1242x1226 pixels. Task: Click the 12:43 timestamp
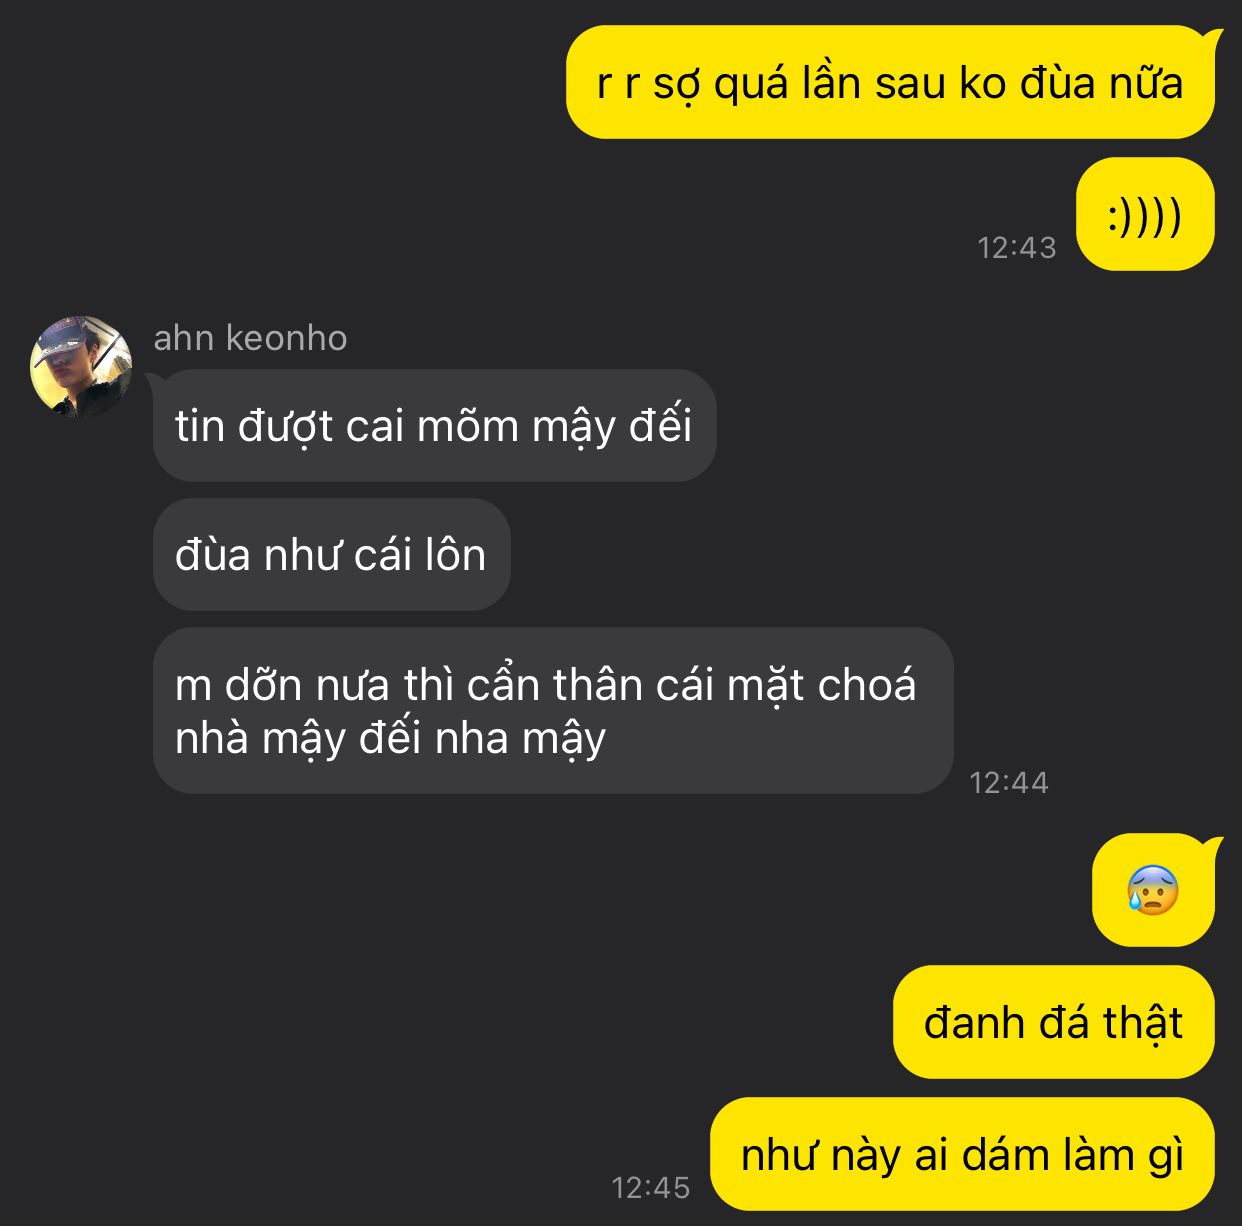[x=1016, y=247]
